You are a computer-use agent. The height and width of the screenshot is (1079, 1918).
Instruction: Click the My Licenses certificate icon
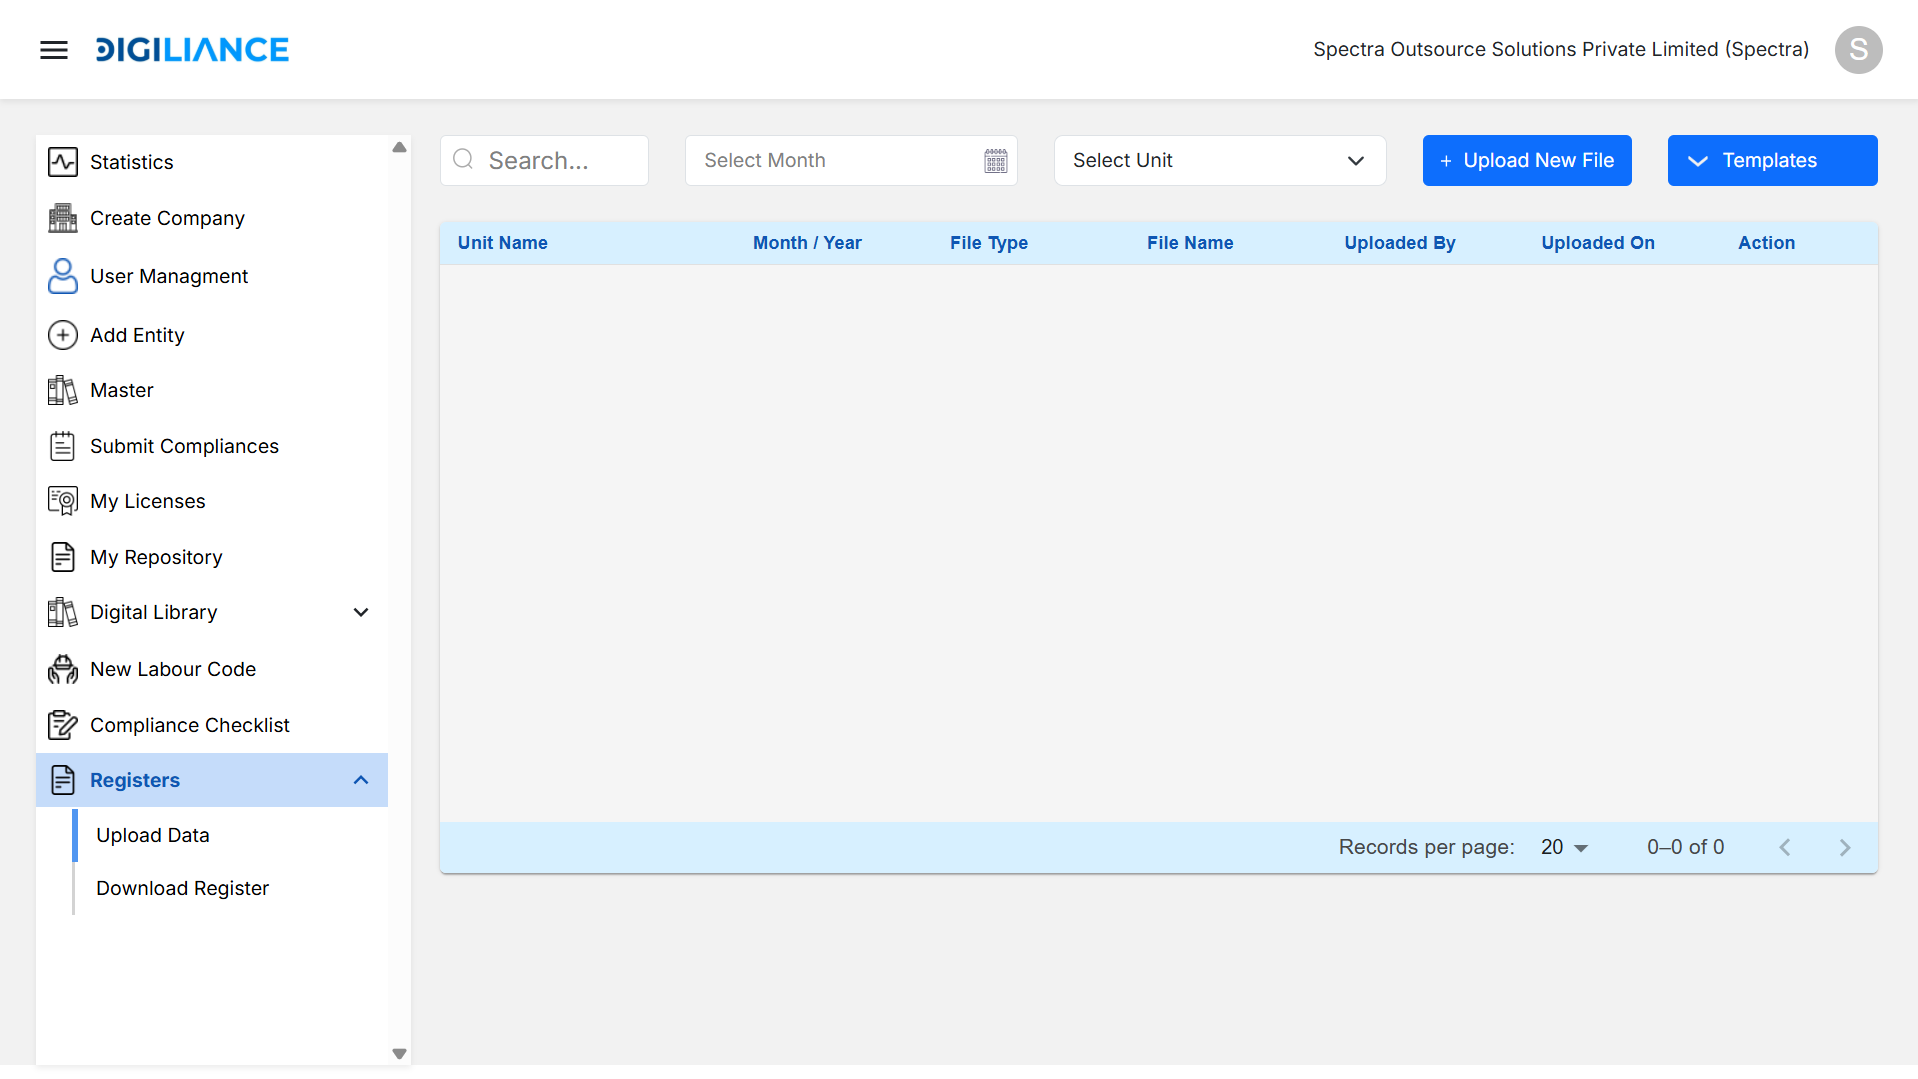(63, 501)
